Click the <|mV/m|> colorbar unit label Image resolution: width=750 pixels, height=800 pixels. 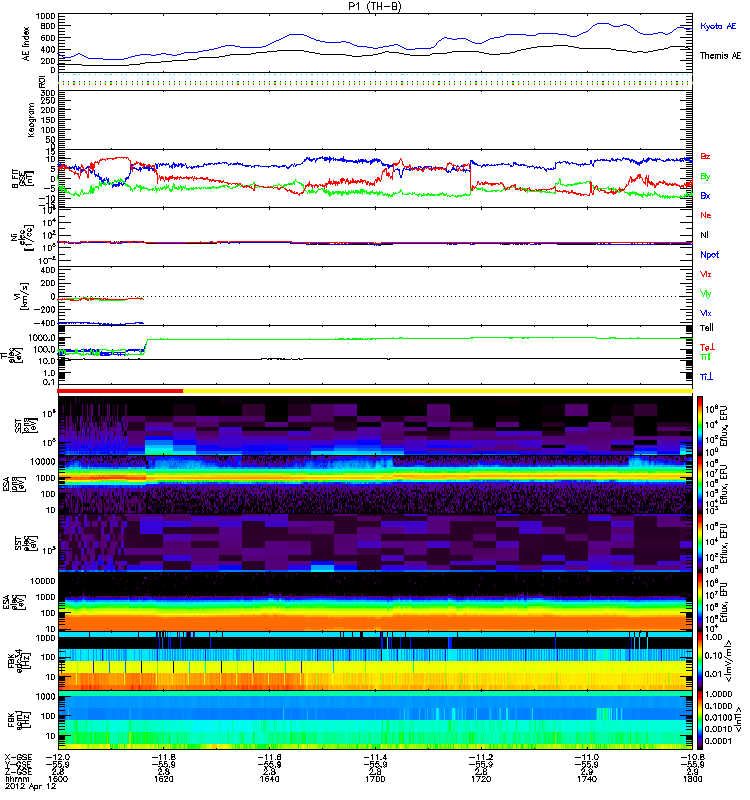point(730,661)
